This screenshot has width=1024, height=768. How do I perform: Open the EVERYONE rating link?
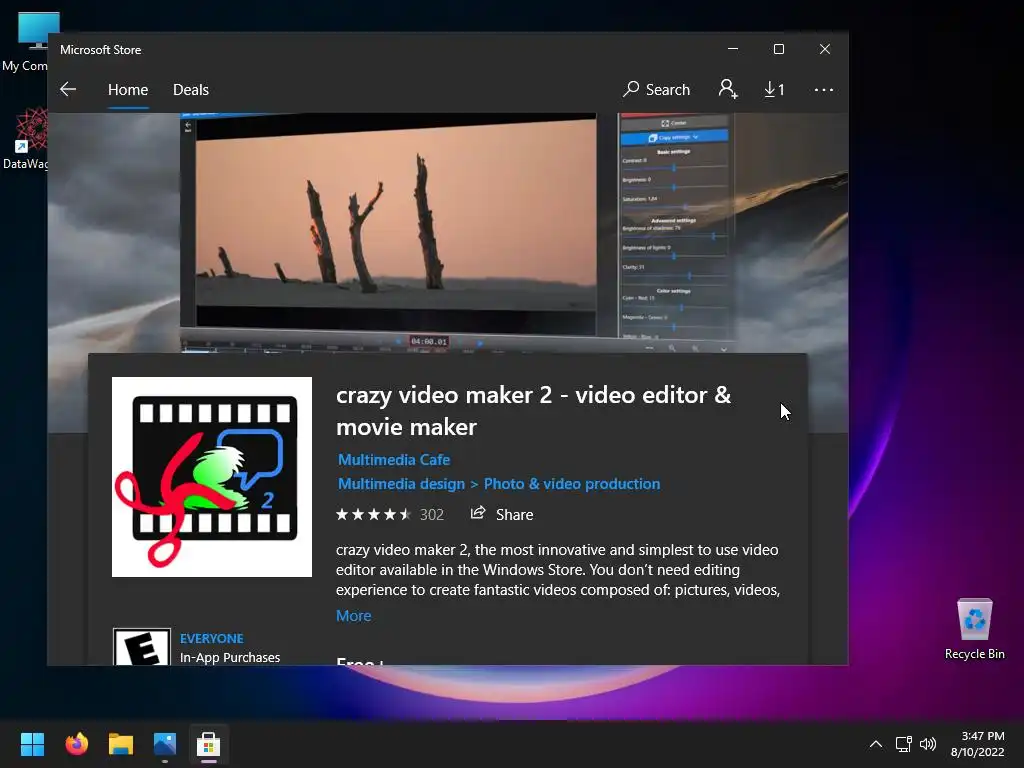tap(212, 639)
